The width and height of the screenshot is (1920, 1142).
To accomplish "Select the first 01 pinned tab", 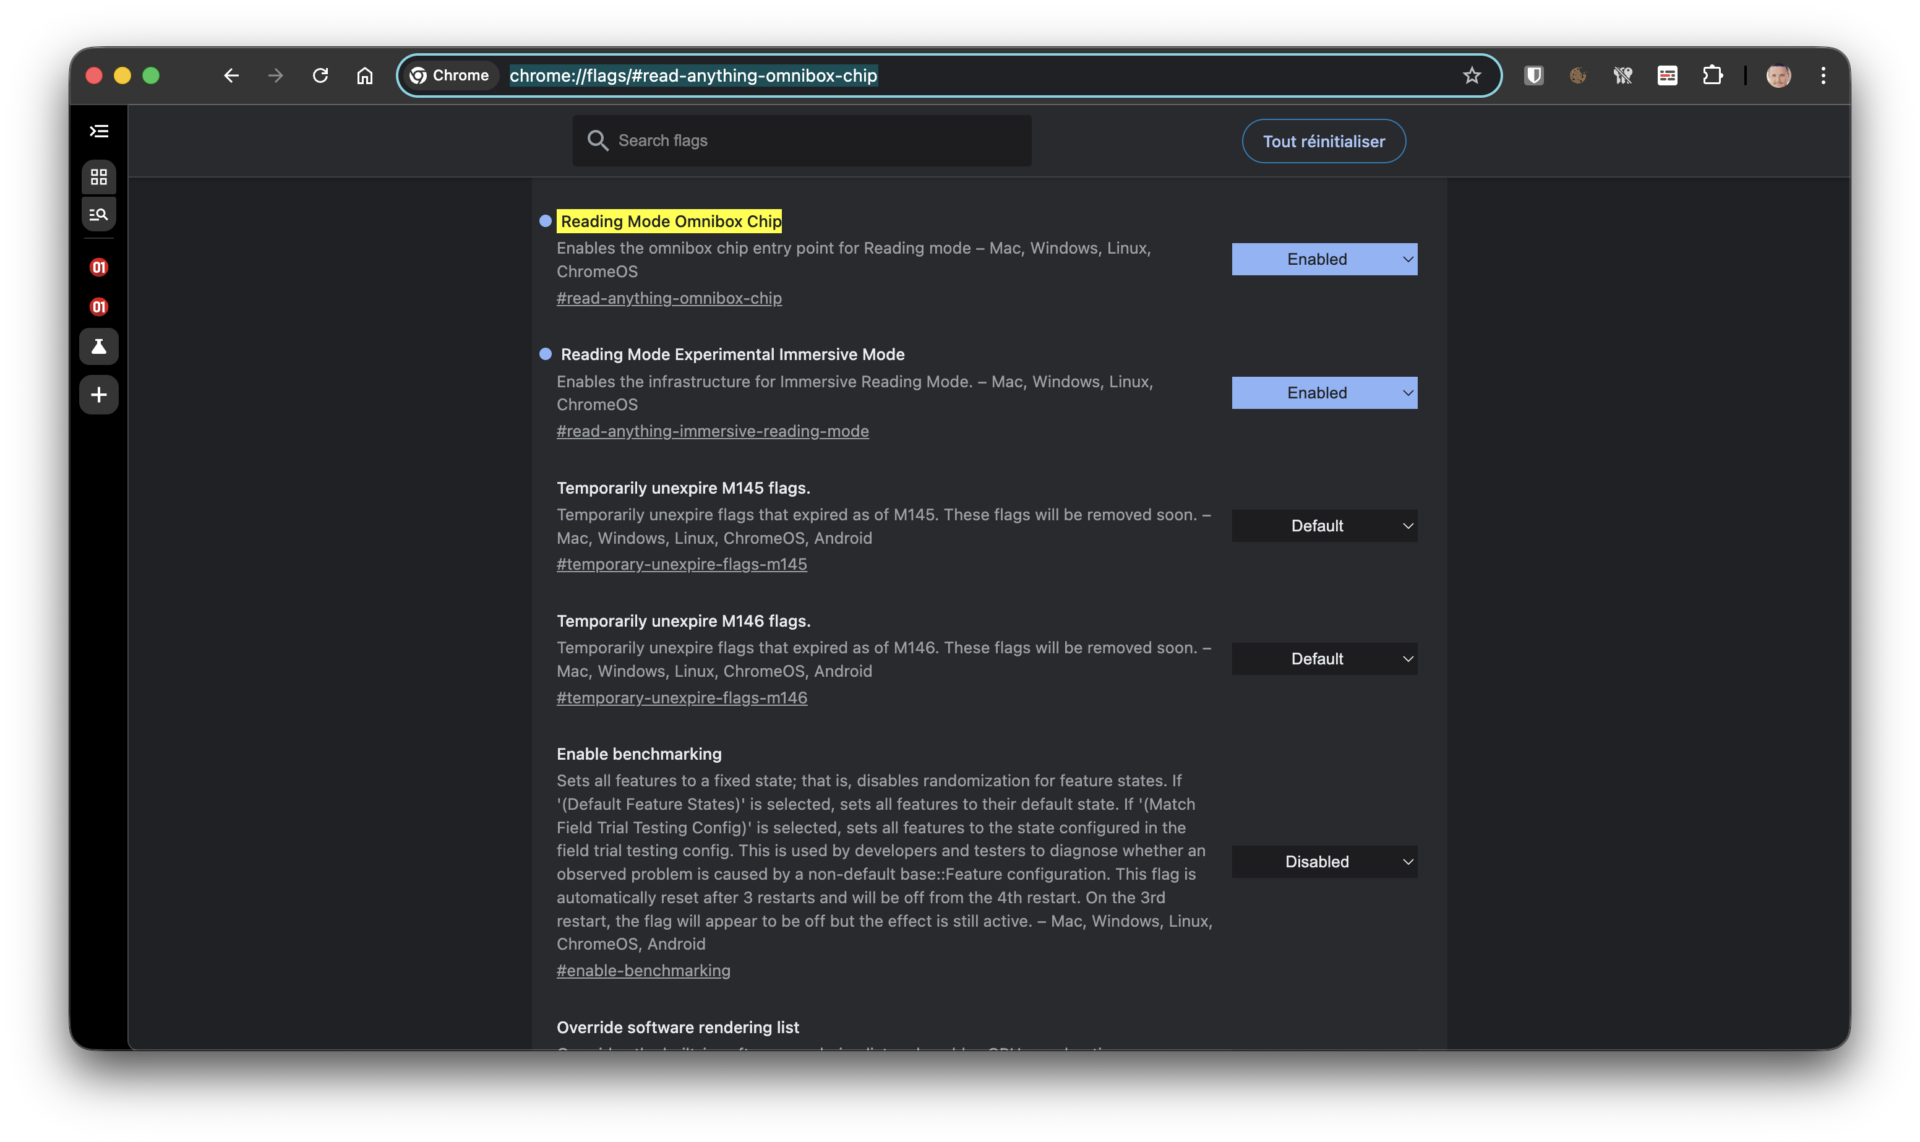I will pyautogui.click(x=98, y=267).
